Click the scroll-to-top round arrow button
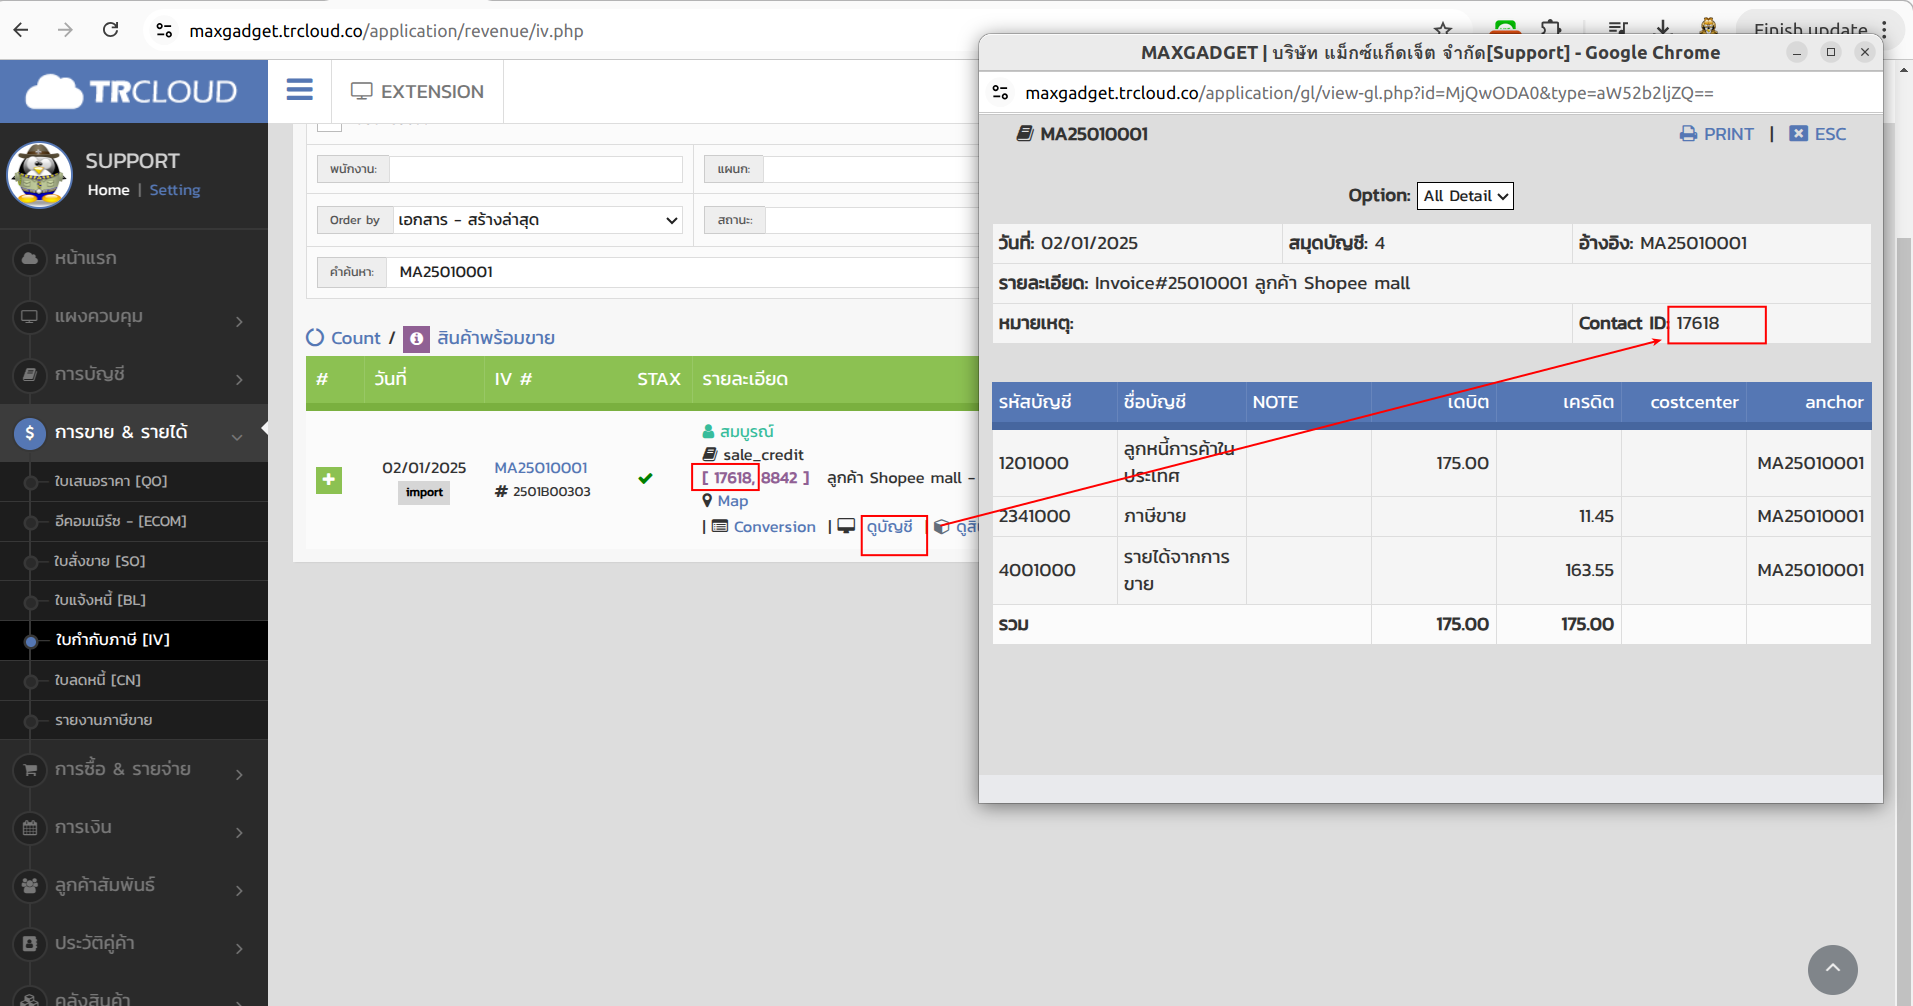This screenshot has width=1913, height=1006. pos(1832,969)
